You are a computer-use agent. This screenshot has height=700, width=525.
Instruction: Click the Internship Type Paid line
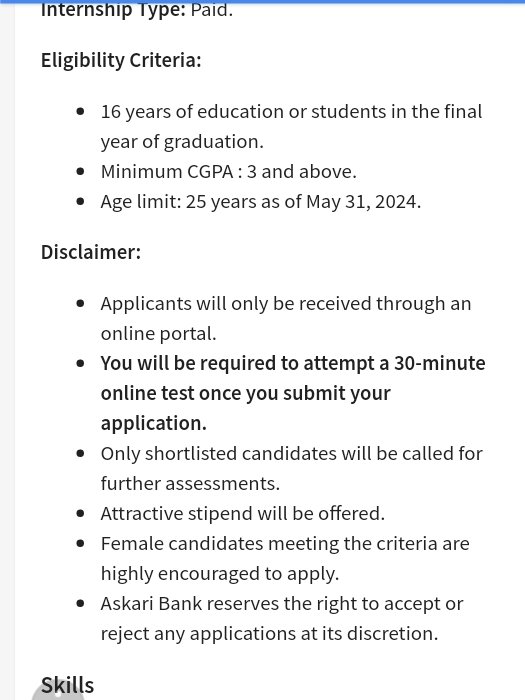click(x=137, y=10)
